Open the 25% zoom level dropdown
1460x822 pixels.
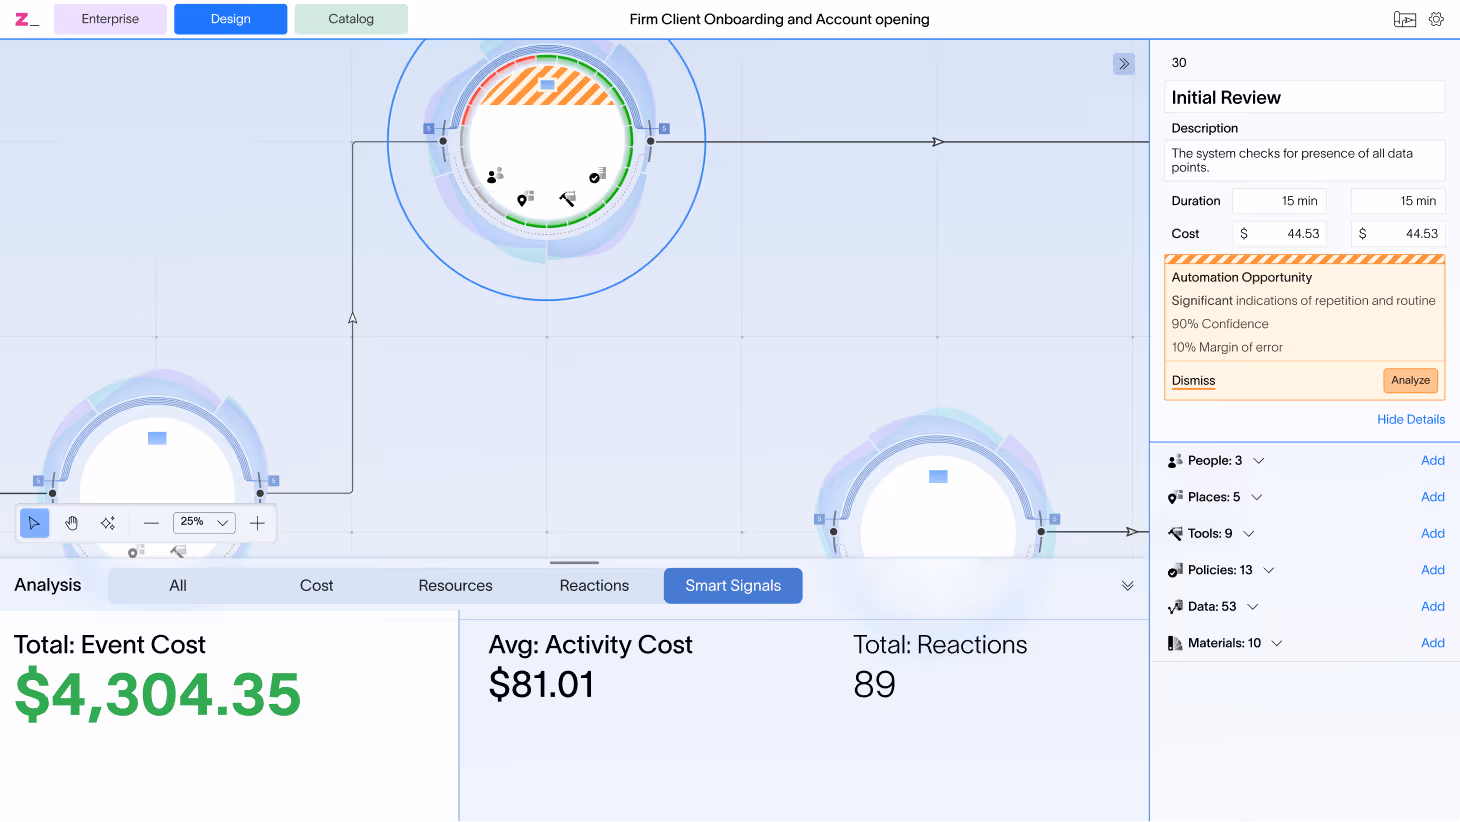pos(204,522)
